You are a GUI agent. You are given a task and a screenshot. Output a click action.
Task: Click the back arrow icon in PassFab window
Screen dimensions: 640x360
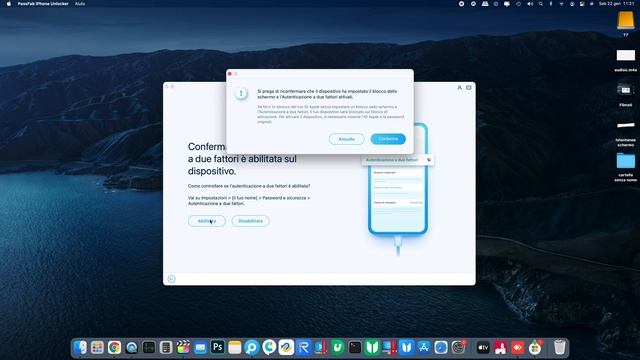click(x=171, y=279)
